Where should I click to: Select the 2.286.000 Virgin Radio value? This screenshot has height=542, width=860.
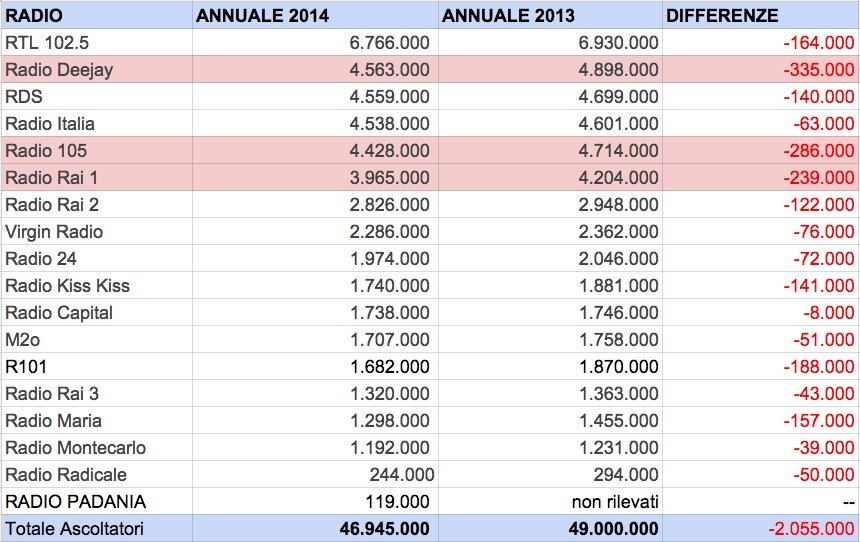pos(389,232)
